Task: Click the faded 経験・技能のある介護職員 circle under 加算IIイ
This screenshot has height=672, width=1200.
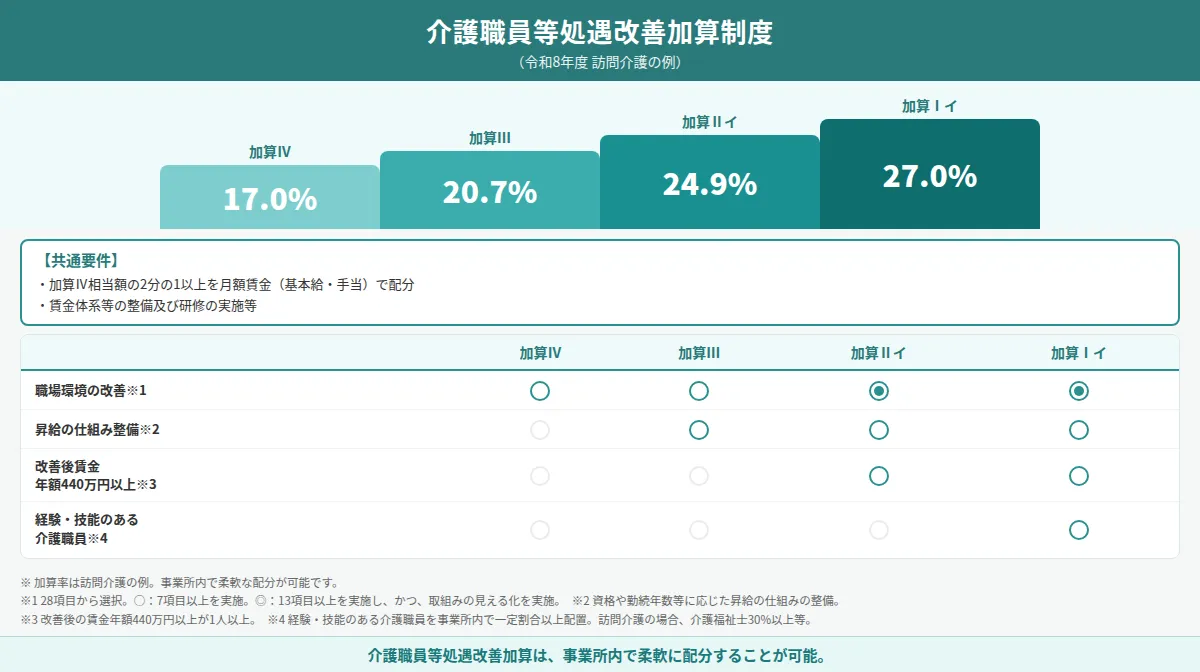Action: coord(879,530)
